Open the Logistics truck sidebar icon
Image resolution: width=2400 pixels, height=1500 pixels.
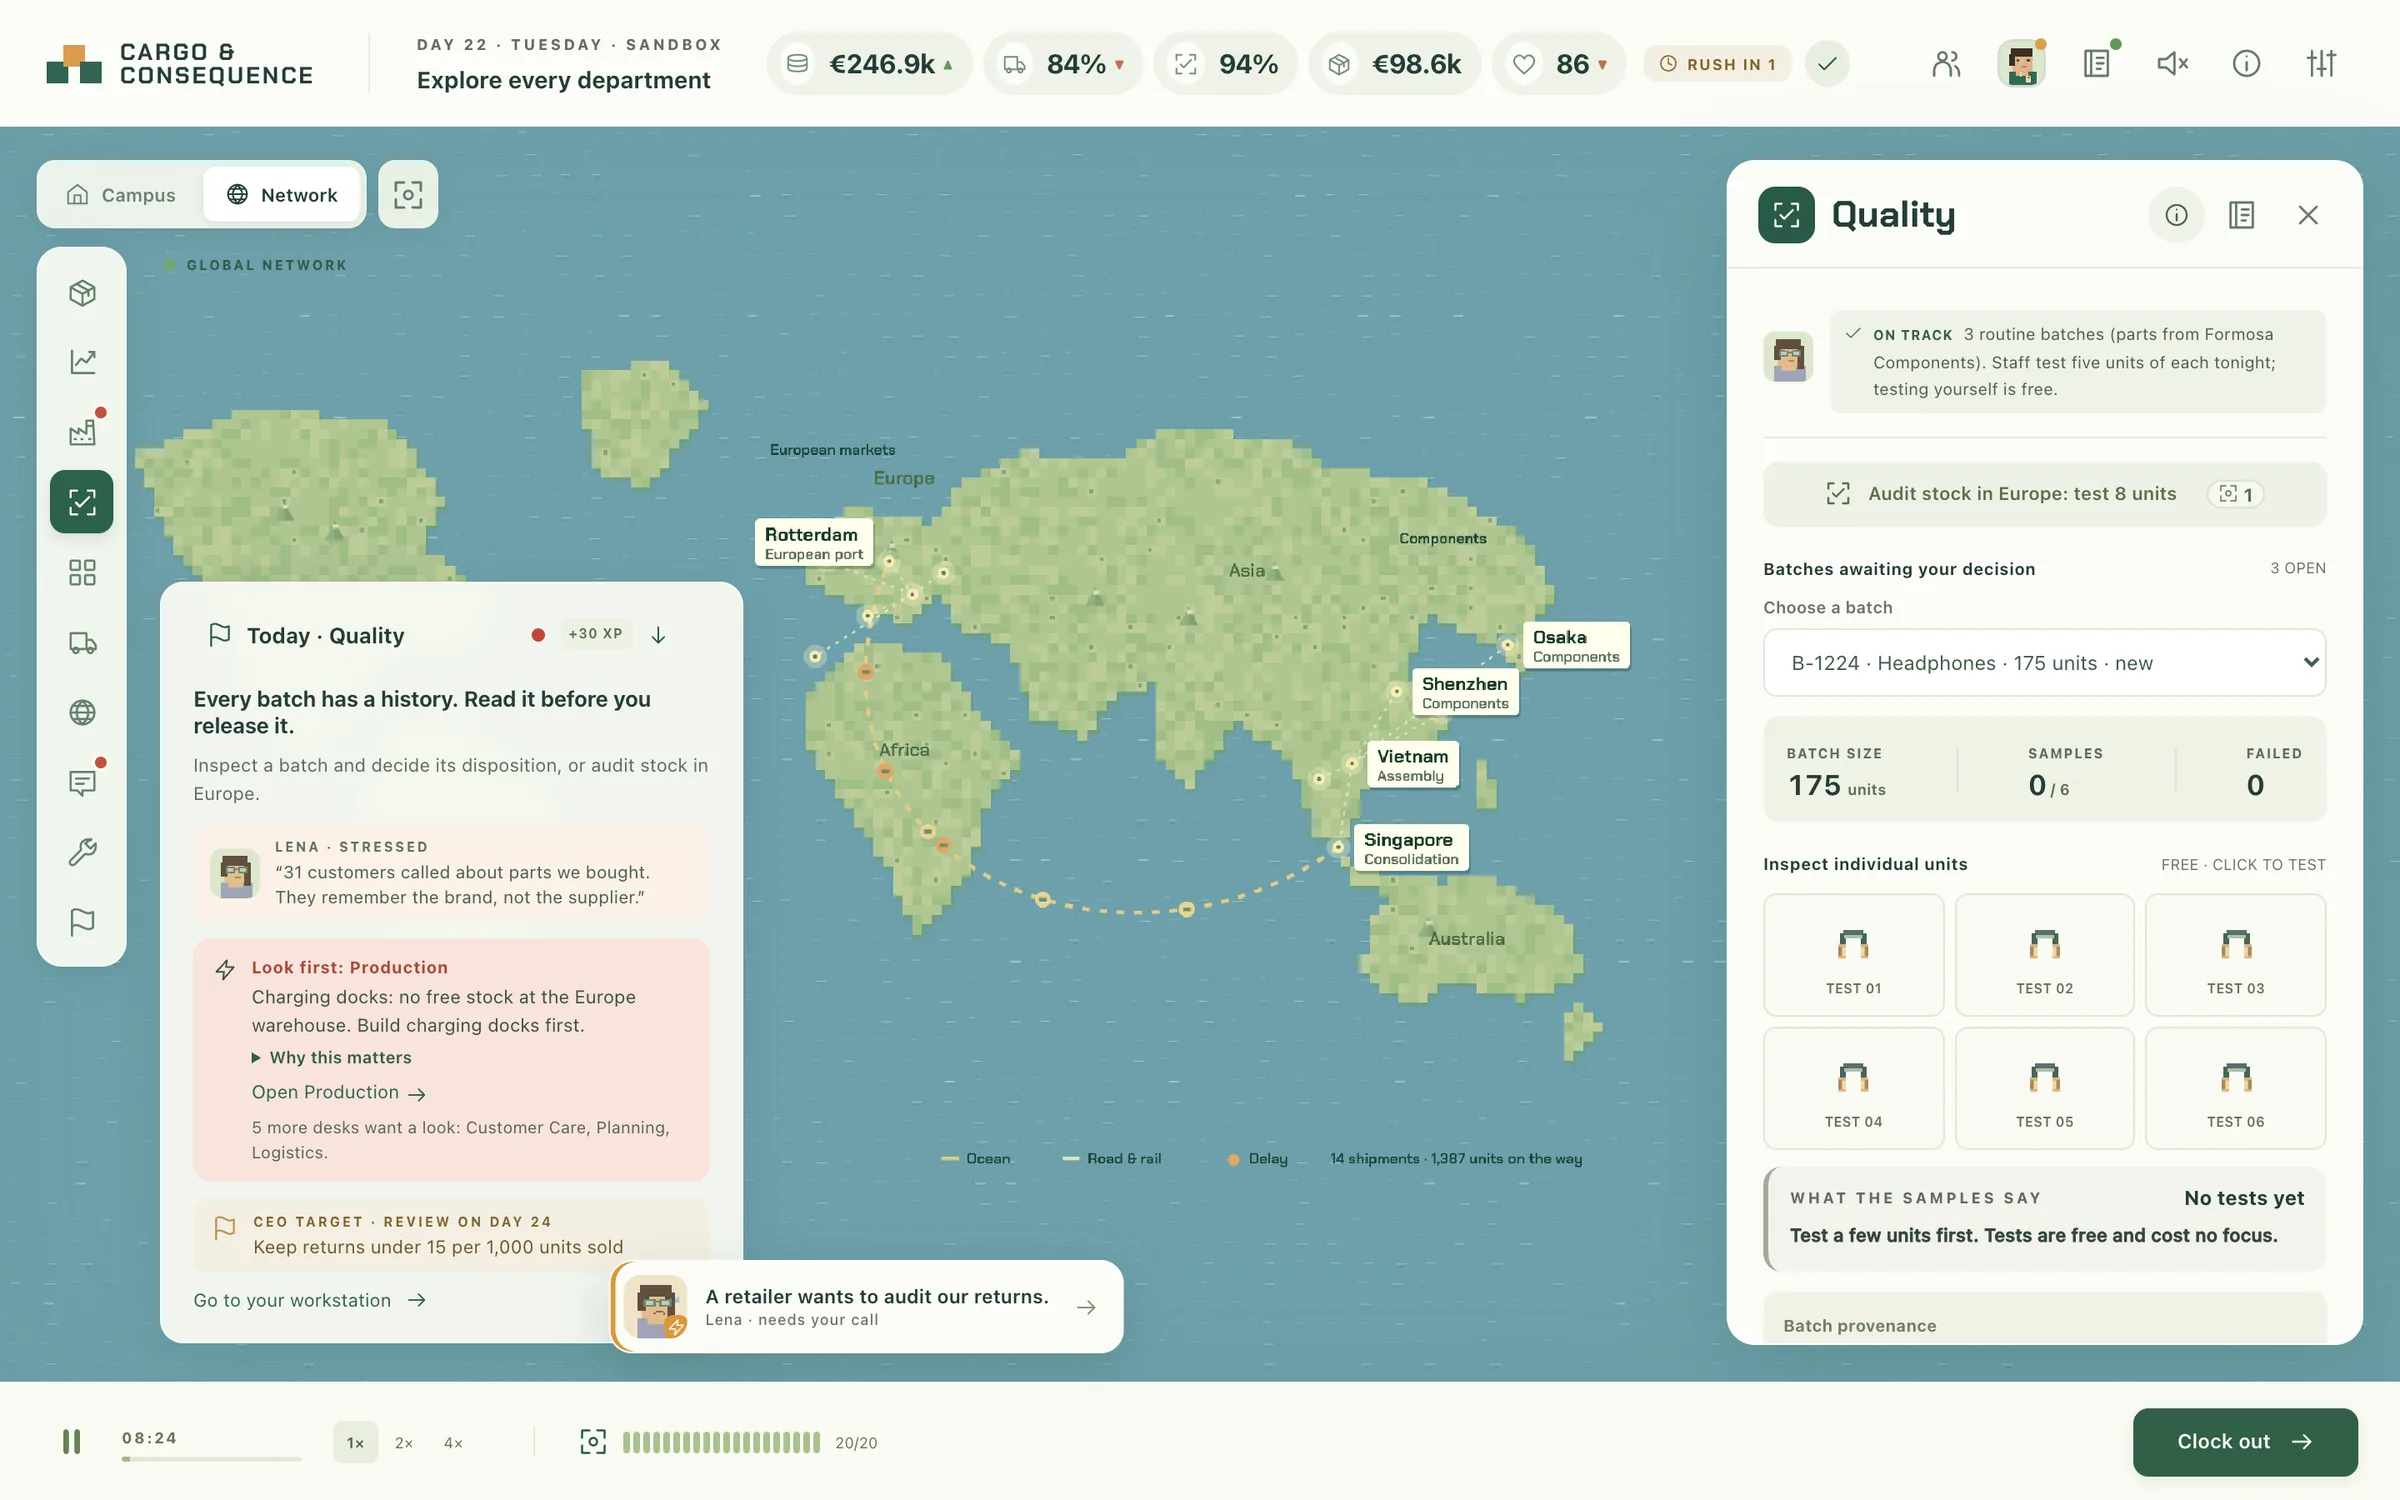click(x=82, y=642)
